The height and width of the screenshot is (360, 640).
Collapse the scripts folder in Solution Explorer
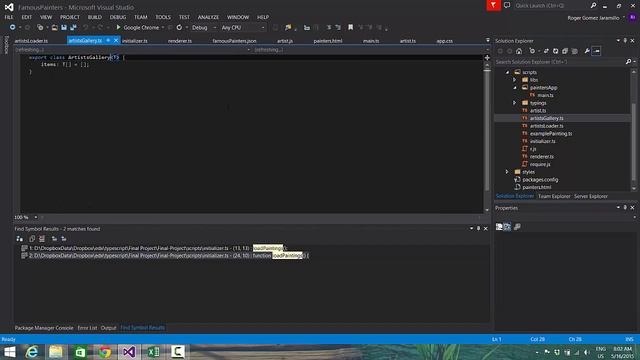pyautogui.click(x=507, y=72)
